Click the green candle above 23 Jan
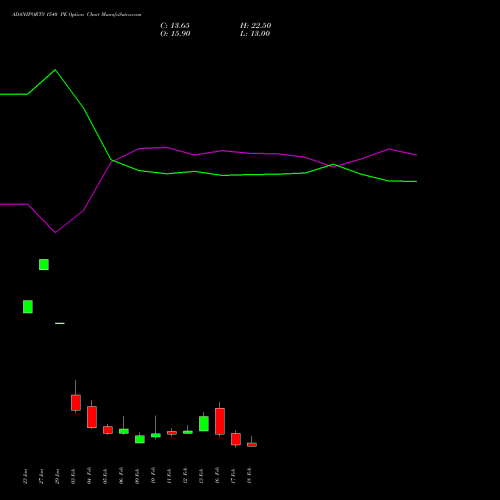Screen dimensions: 500x500 (28, 307)
